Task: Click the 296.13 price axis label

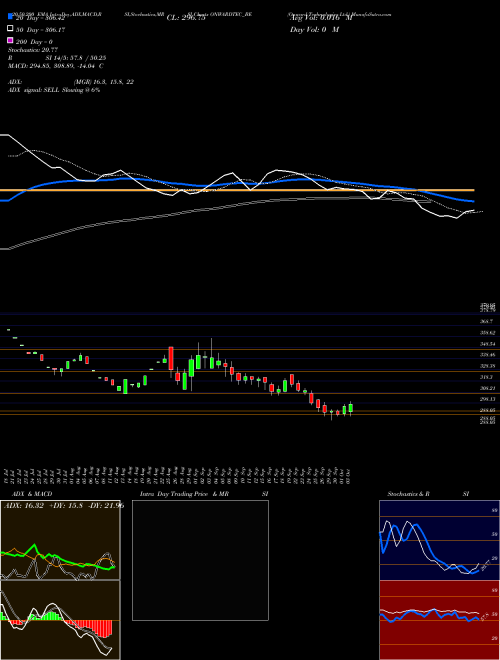Action: tap(487, 399)
